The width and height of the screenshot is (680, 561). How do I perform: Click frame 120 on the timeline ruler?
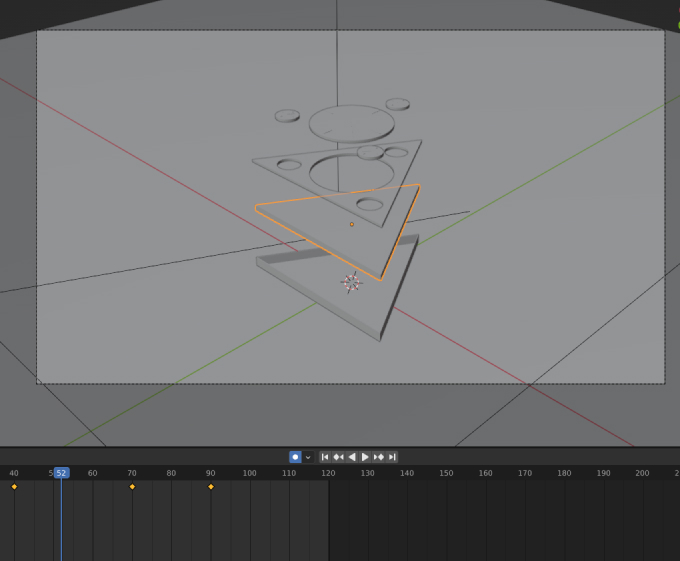click(328, 473)
